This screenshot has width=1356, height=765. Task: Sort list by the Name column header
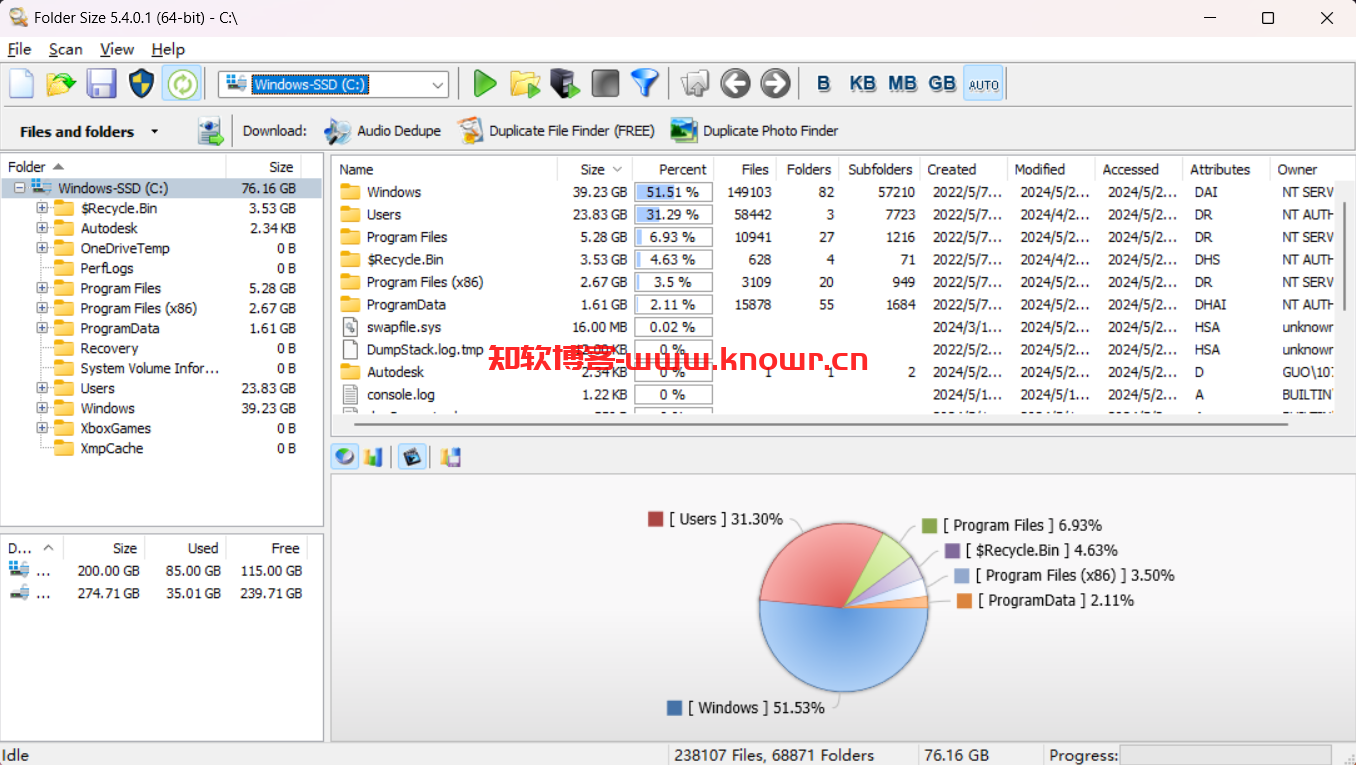pos(445,169)
